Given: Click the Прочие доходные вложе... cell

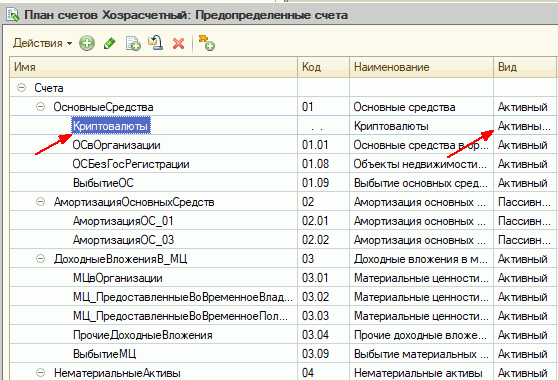Looking at the screenshot, I should click(421, 335).
